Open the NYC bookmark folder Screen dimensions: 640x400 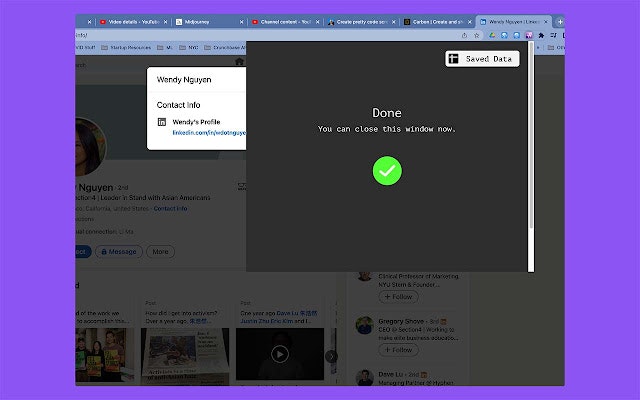[x=189, y=48]
